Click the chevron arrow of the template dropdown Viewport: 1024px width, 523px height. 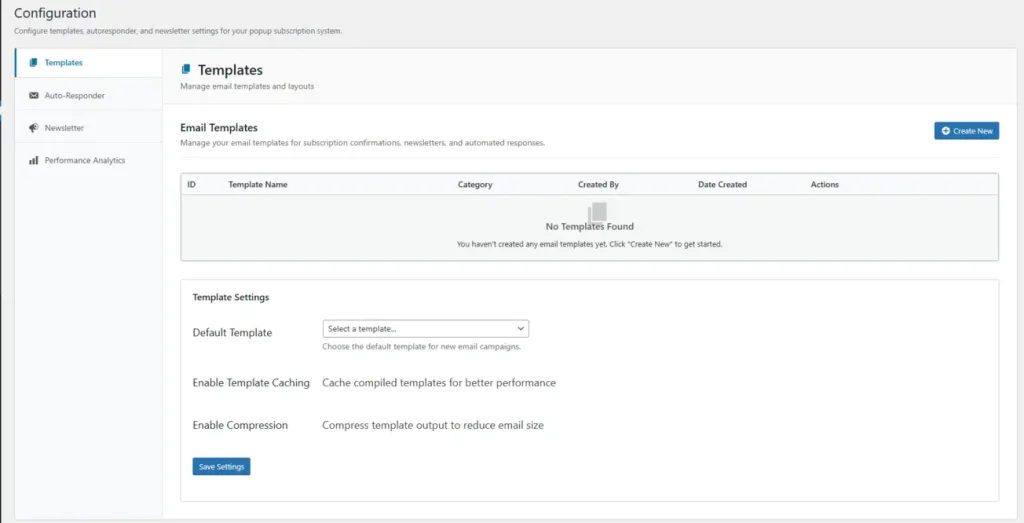pos(520,328)
